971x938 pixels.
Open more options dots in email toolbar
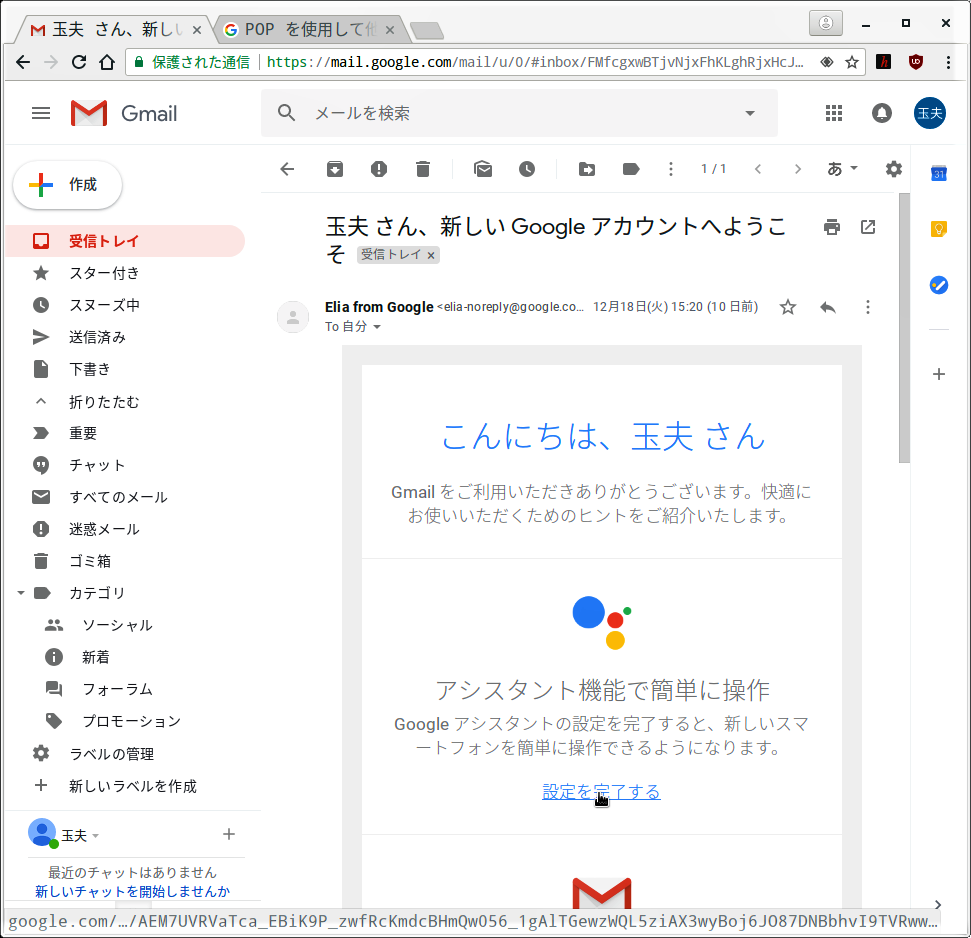[671, 169]
